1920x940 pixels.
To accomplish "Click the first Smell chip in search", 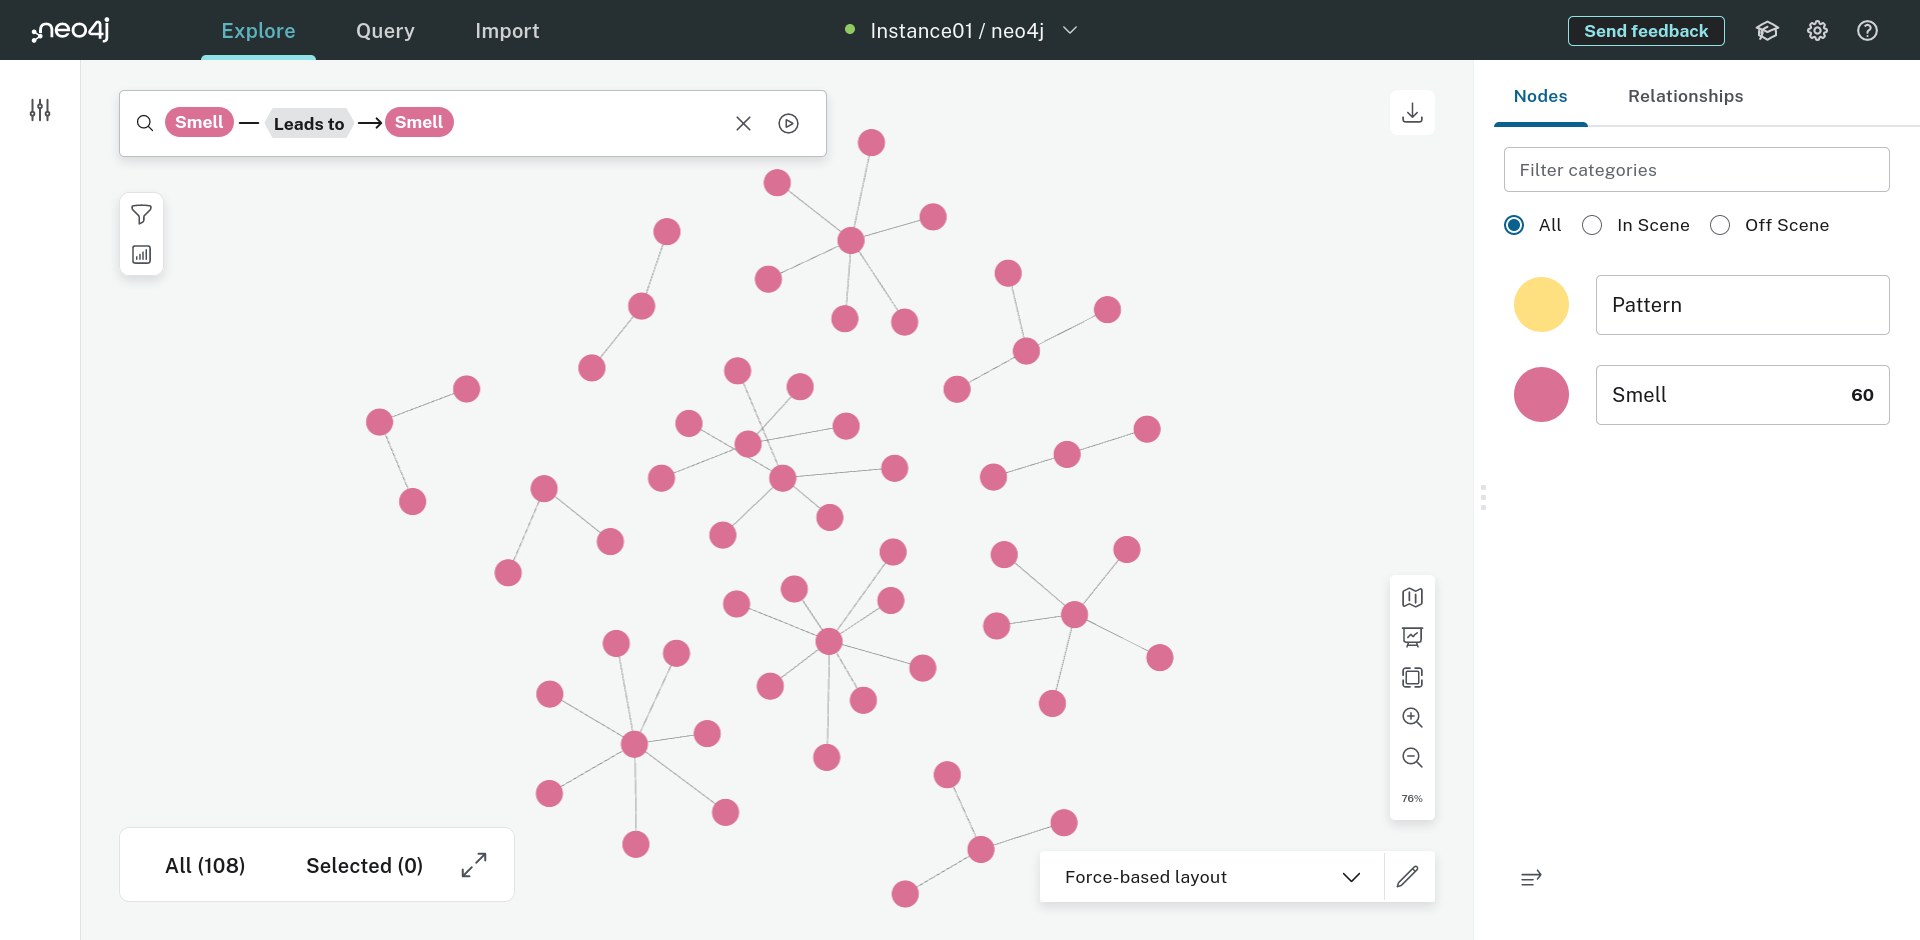I will tap(199, 122).
